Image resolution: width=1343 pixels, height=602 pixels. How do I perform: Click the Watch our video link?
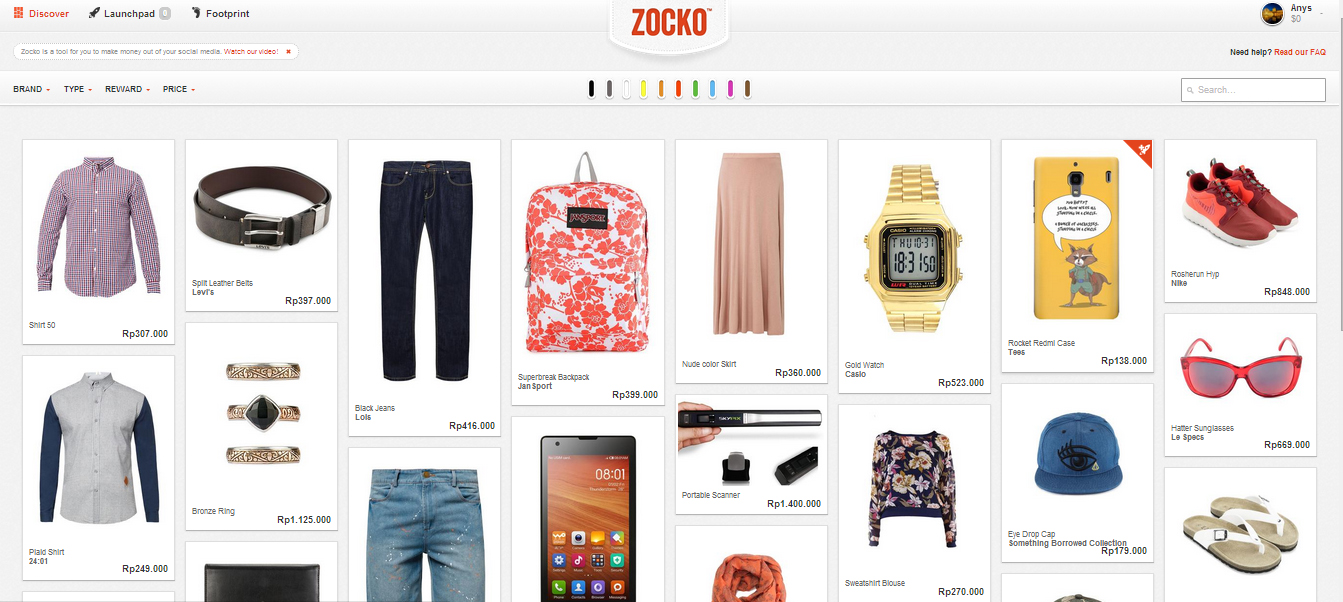tap(250, 51)
